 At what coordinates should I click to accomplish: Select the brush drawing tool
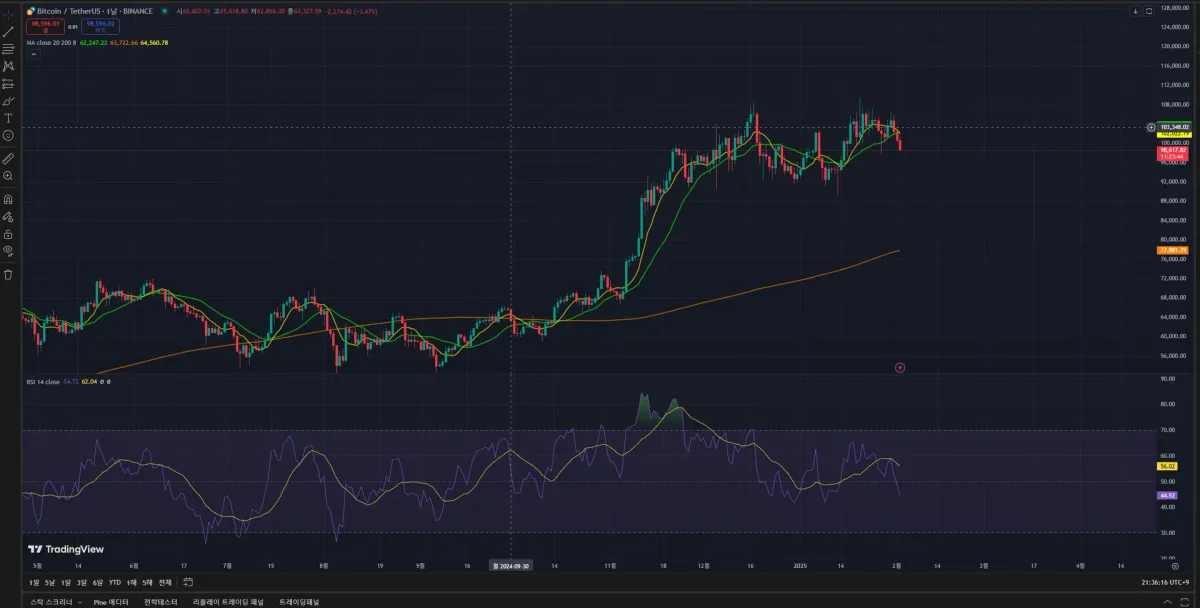pos(8,101)
